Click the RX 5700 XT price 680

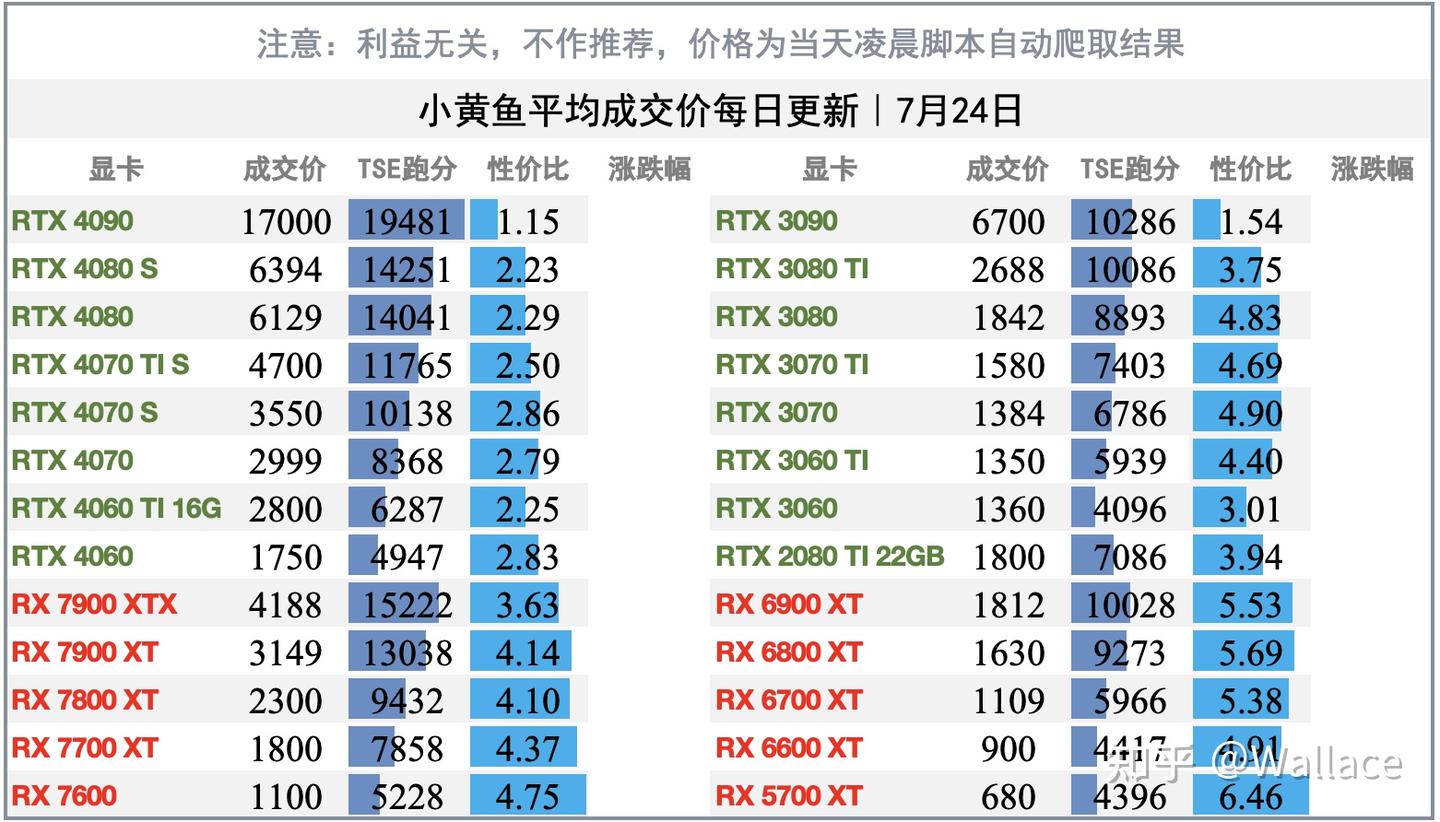(x=1009, y=798)
